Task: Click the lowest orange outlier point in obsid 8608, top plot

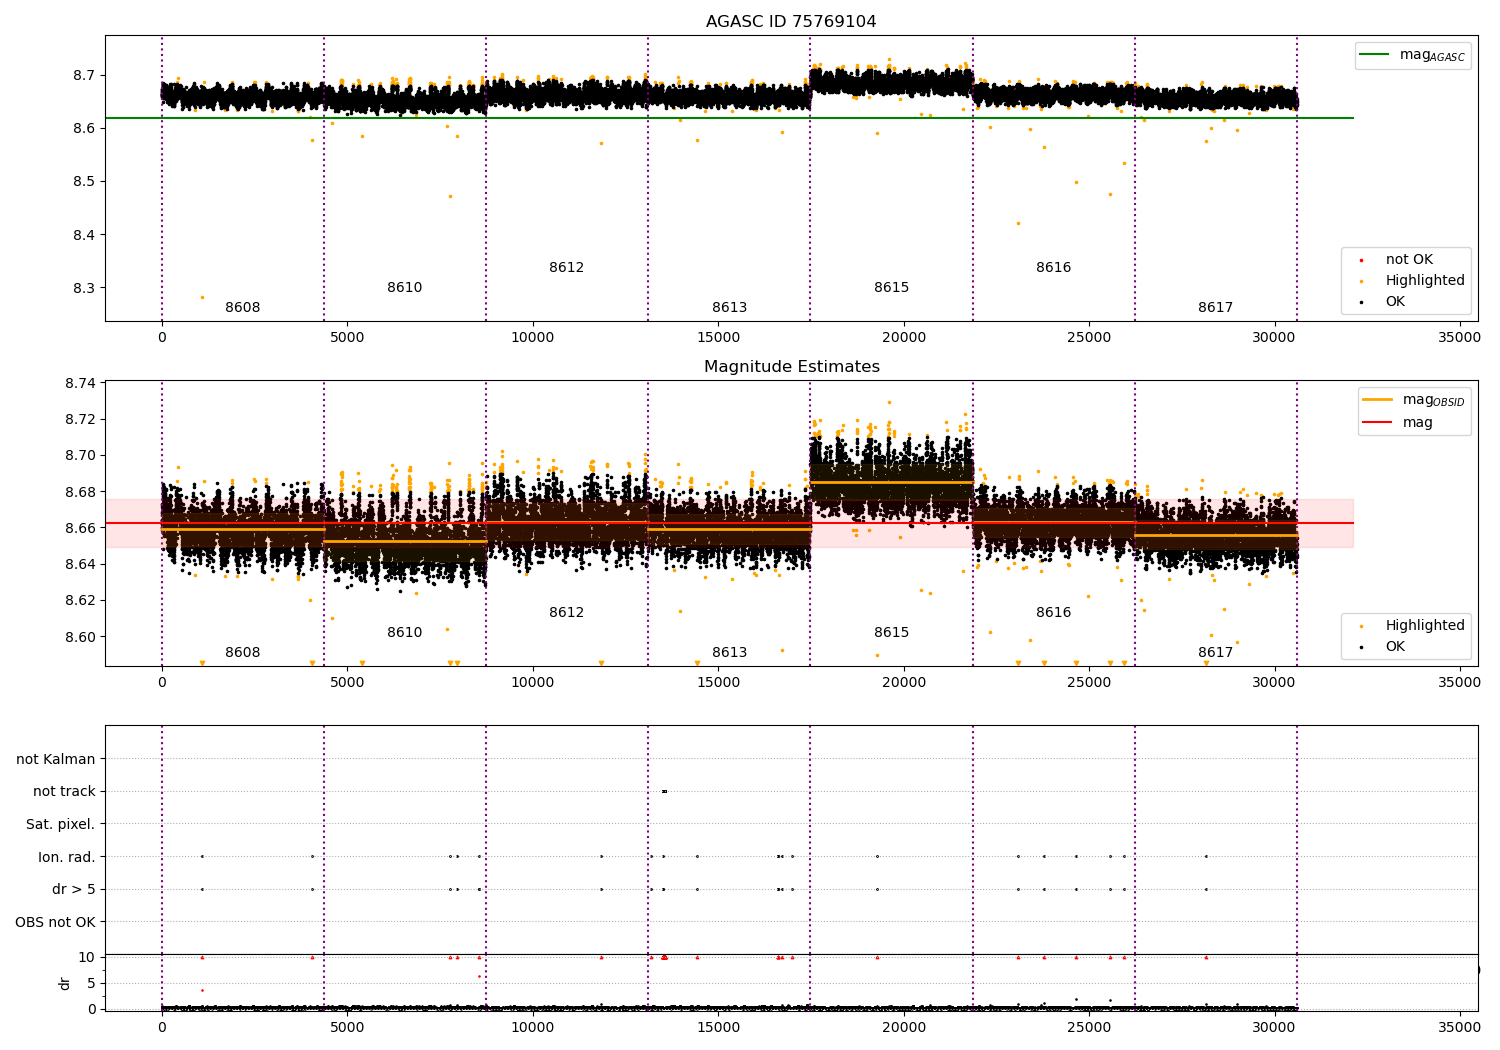Action: click(x=202, y=297)
